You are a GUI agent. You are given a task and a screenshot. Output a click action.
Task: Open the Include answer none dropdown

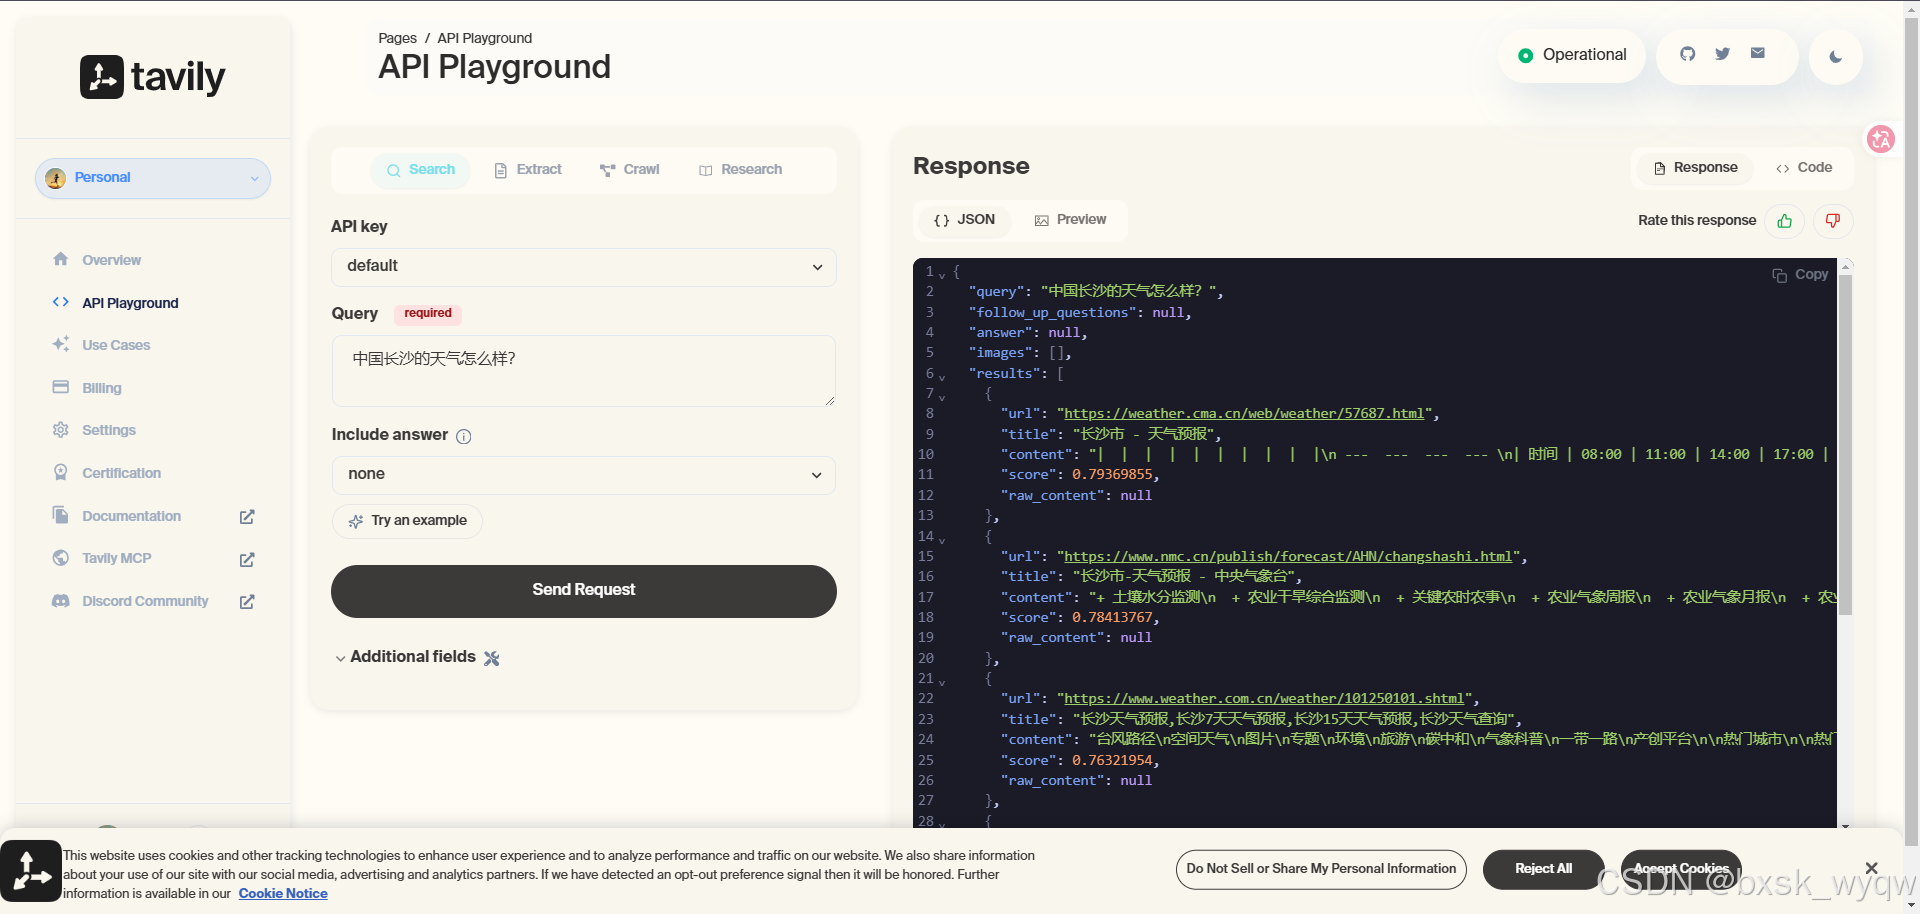pos(584,475)
